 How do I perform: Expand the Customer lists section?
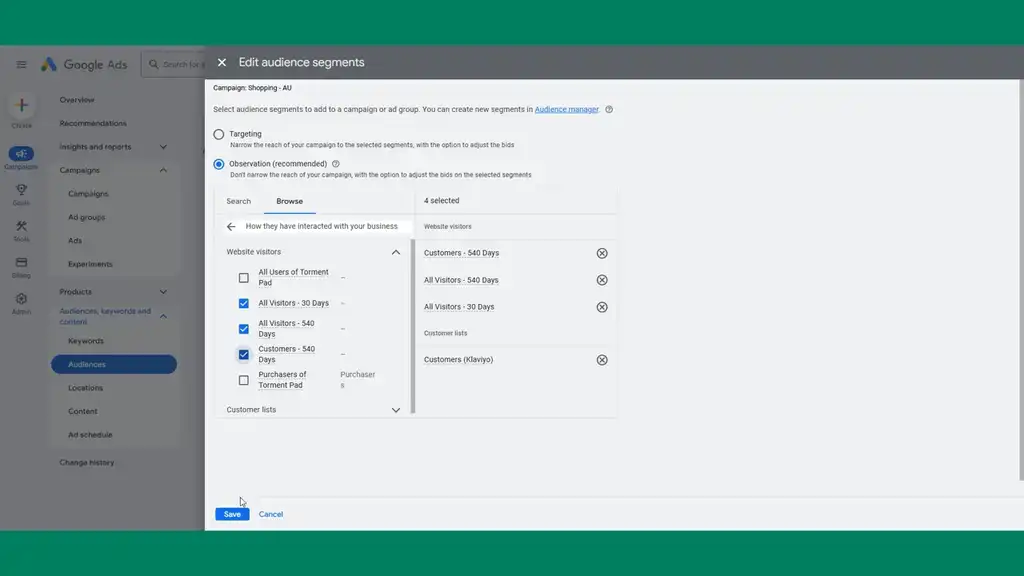click(396, 410)
